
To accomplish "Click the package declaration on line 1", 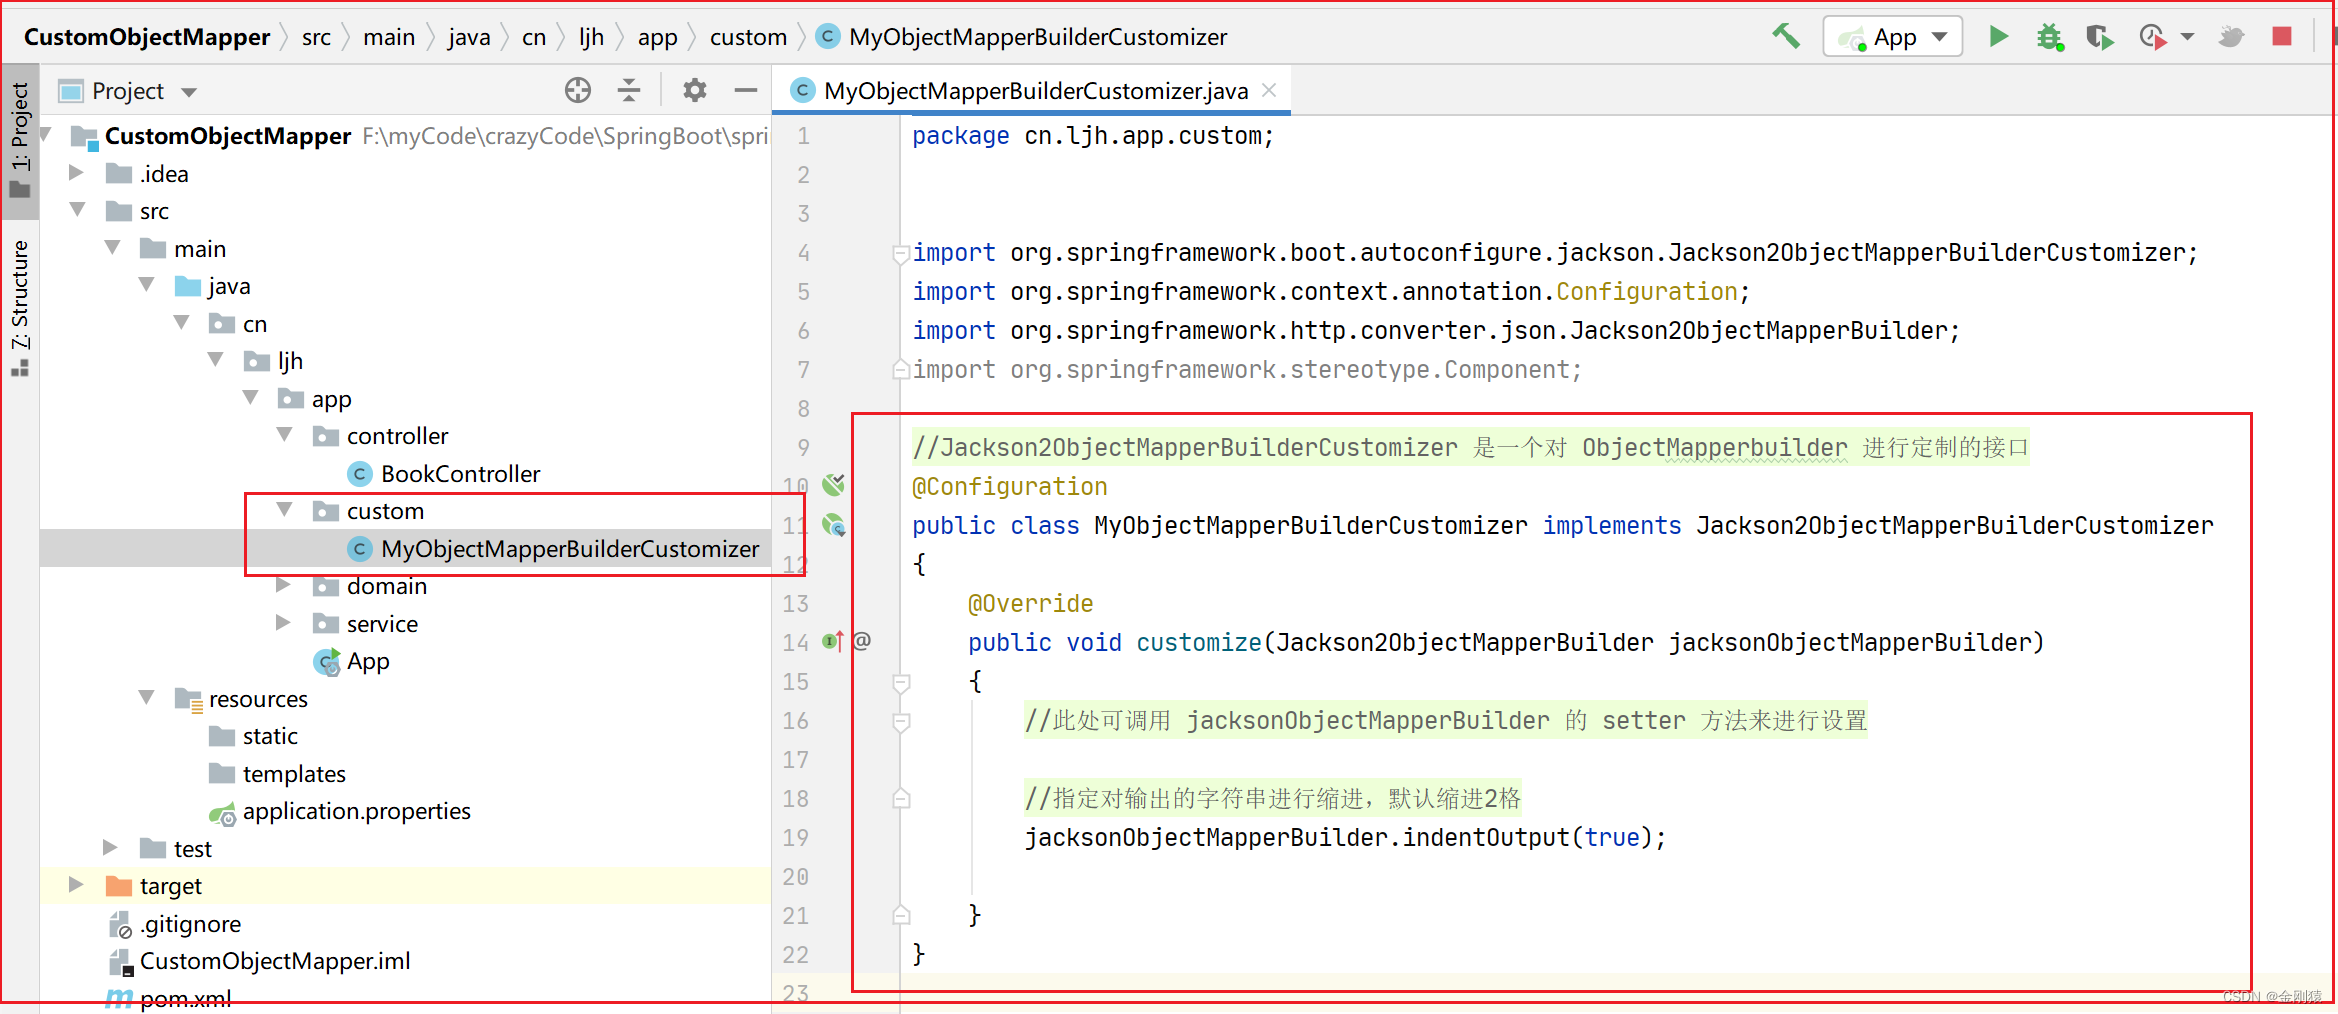I will pyautogui.click(x=1093, y=136).
